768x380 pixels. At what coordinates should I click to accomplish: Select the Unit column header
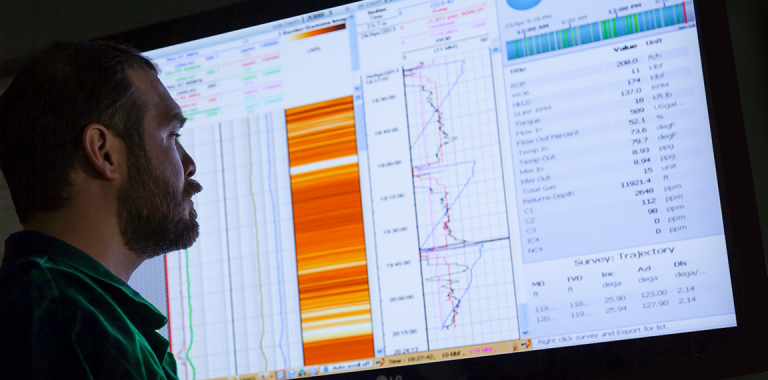[654, 42]
